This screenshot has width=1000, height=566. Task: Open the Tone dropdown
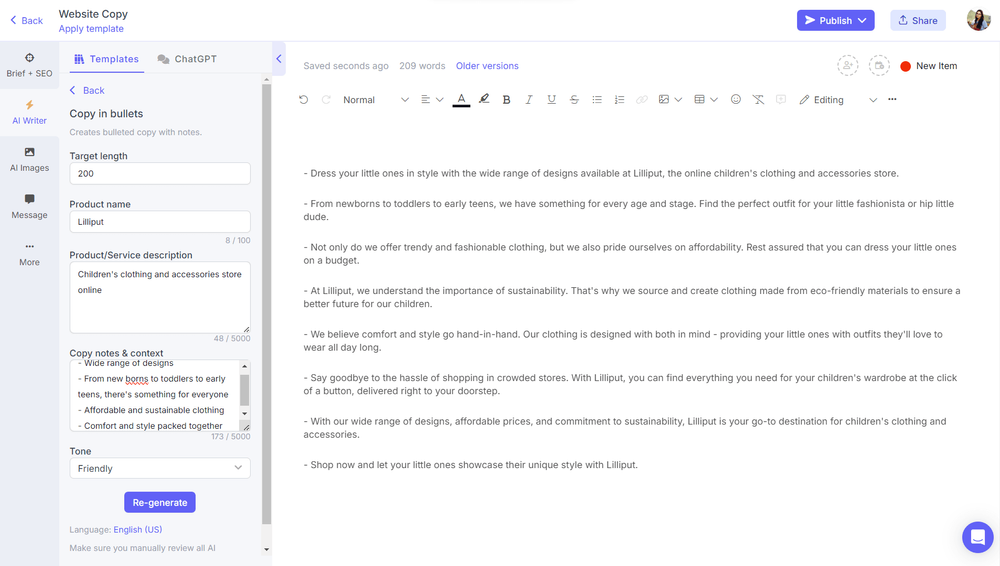(x=160, y=468)
